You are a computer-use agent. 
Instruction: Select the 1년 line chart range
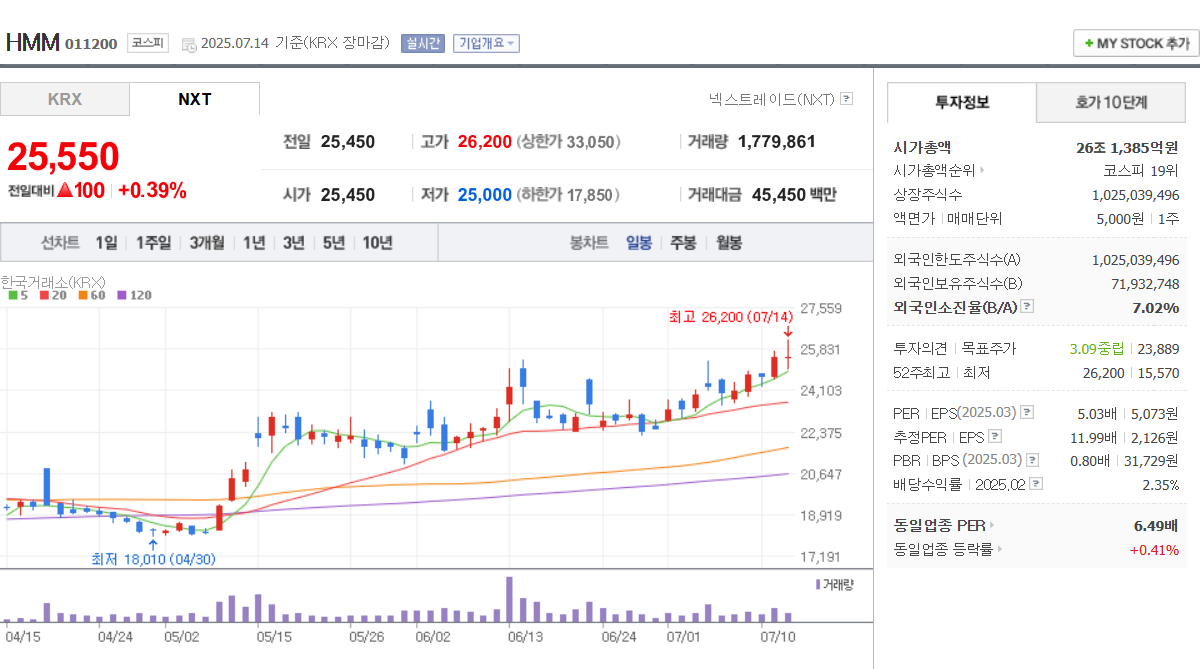pos(254,243)
